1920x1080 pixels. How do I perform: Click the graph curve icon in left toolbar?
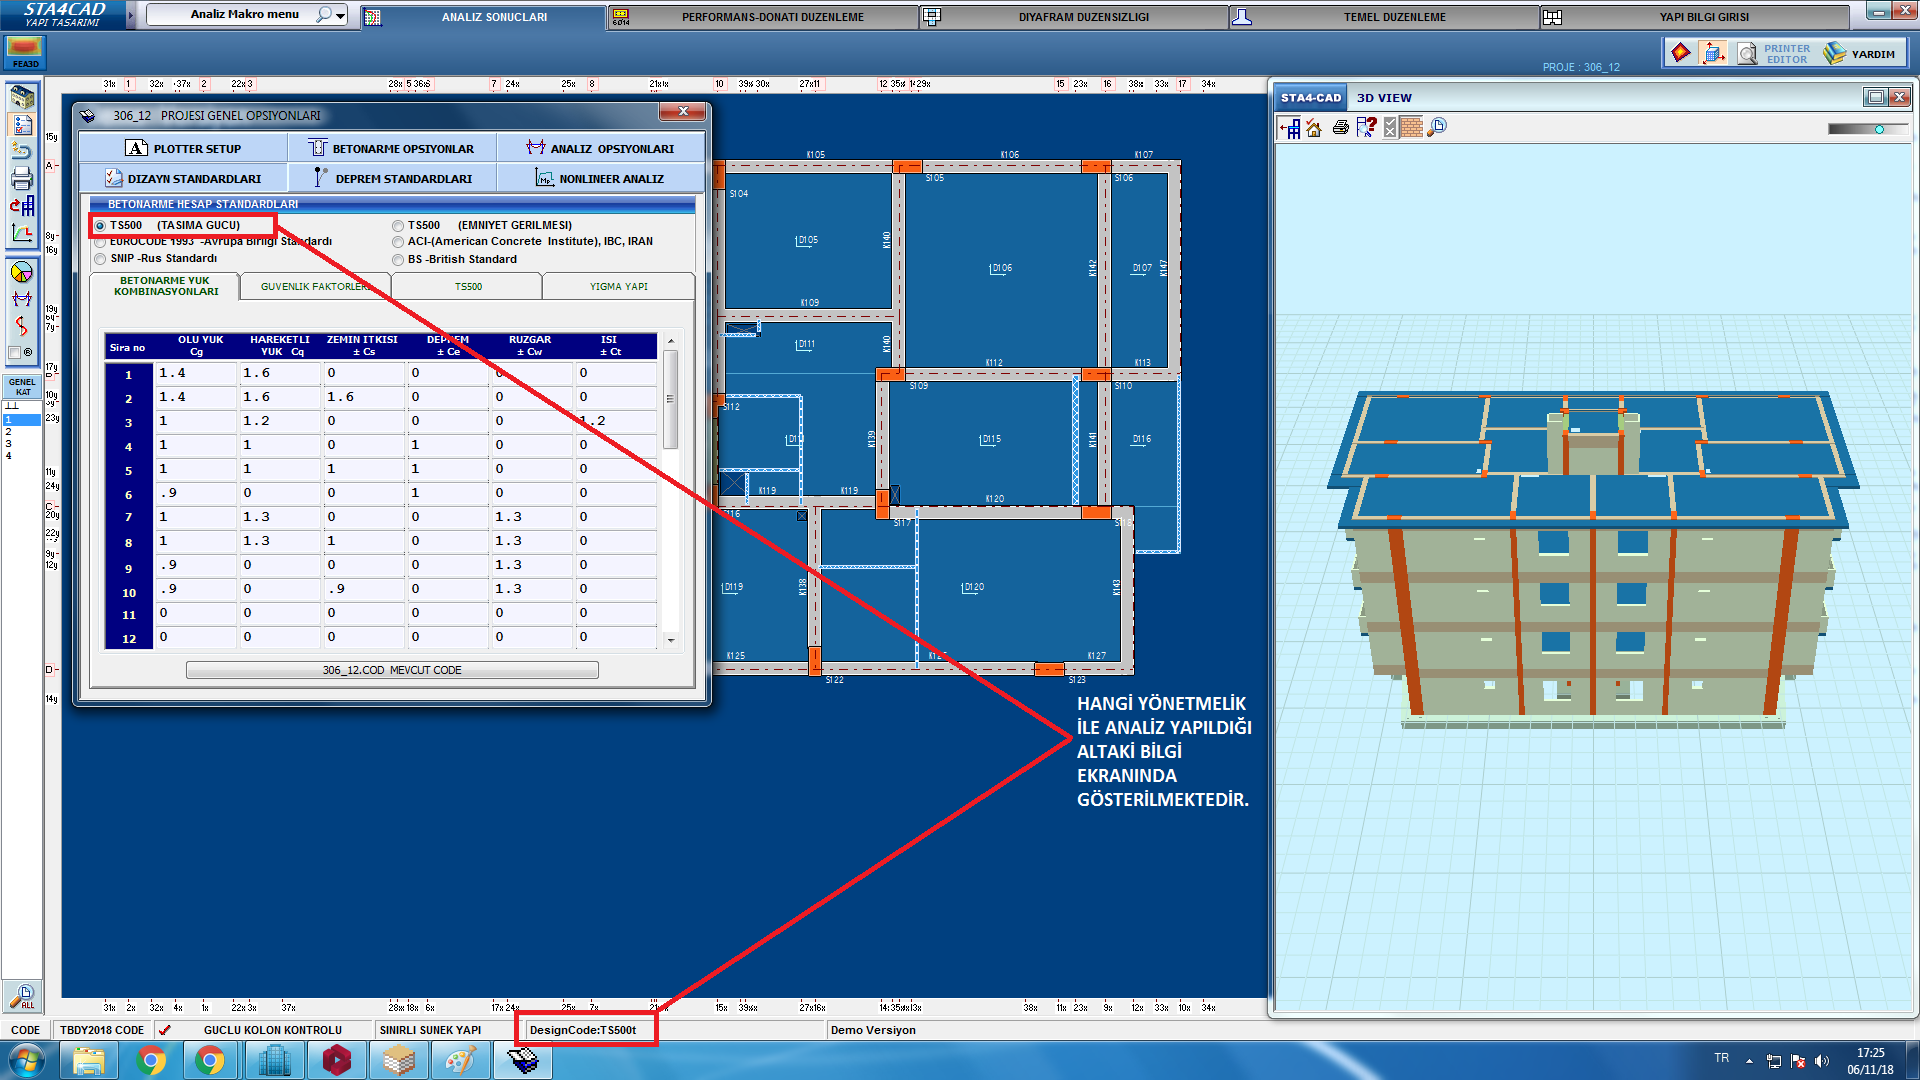(22, 233)
